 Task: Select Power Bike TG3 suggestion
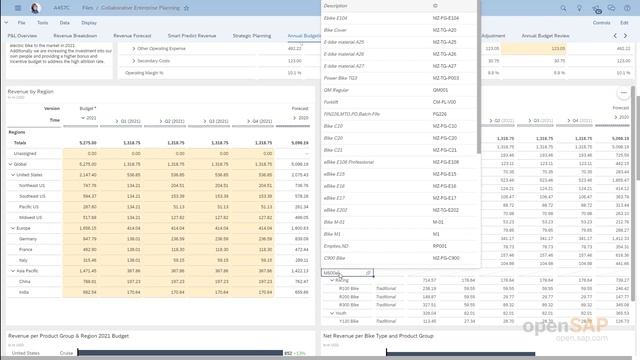[399, 78]
